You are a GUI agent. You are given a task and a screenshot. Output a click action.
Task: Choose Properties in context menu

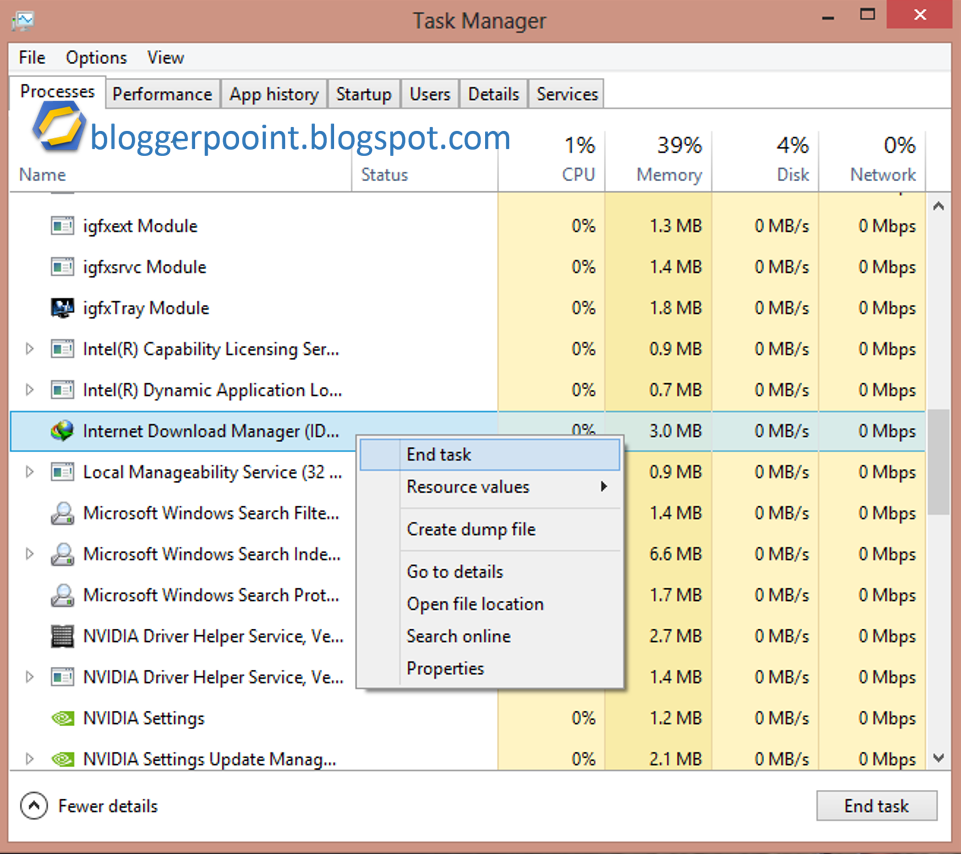490,668
